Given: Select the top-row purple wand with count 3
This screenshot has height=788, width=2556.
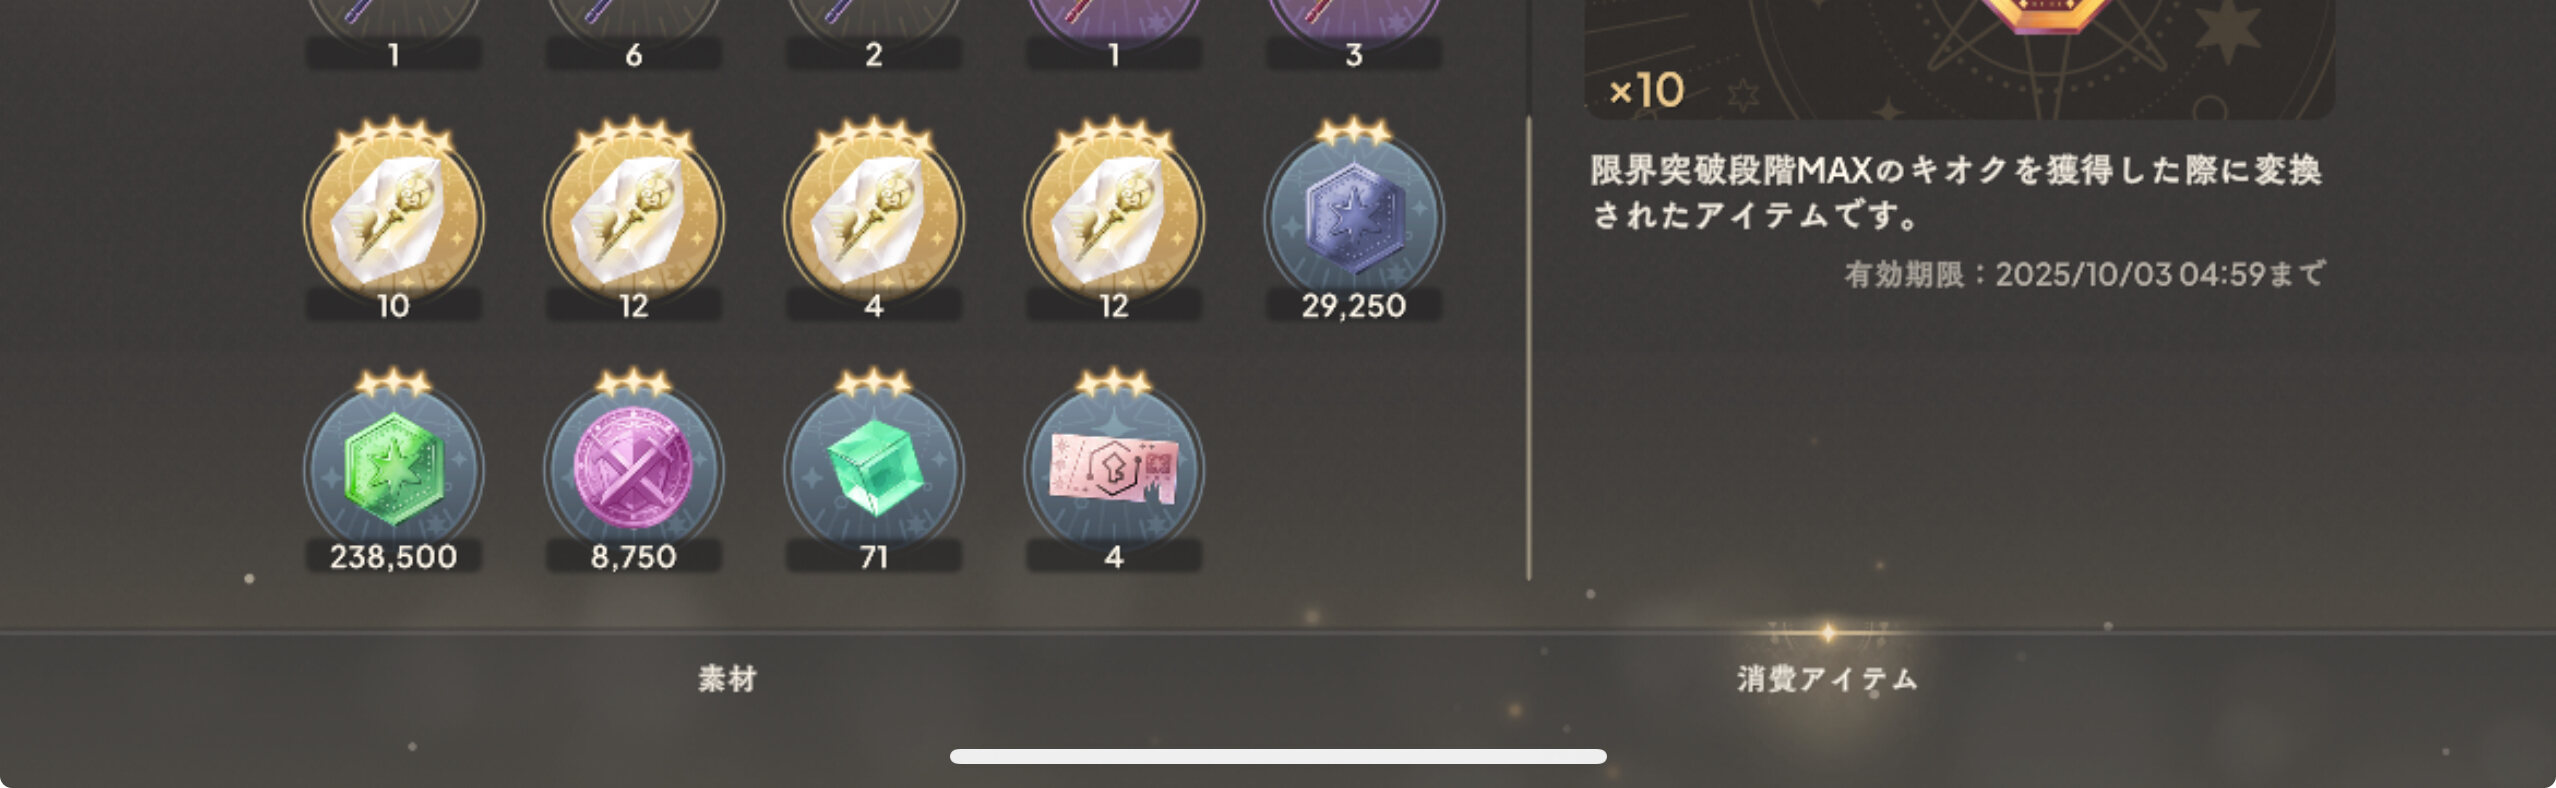Looking at the screenshot, I should pyautogui.click(x=1353, y=35).
